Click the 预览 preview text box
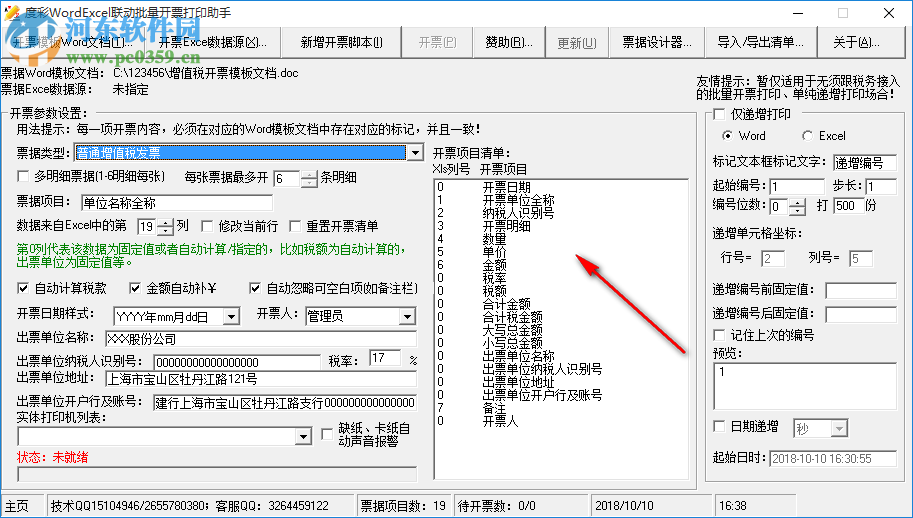Viewport: 913px width, 518px height. (x=805, y=386)
